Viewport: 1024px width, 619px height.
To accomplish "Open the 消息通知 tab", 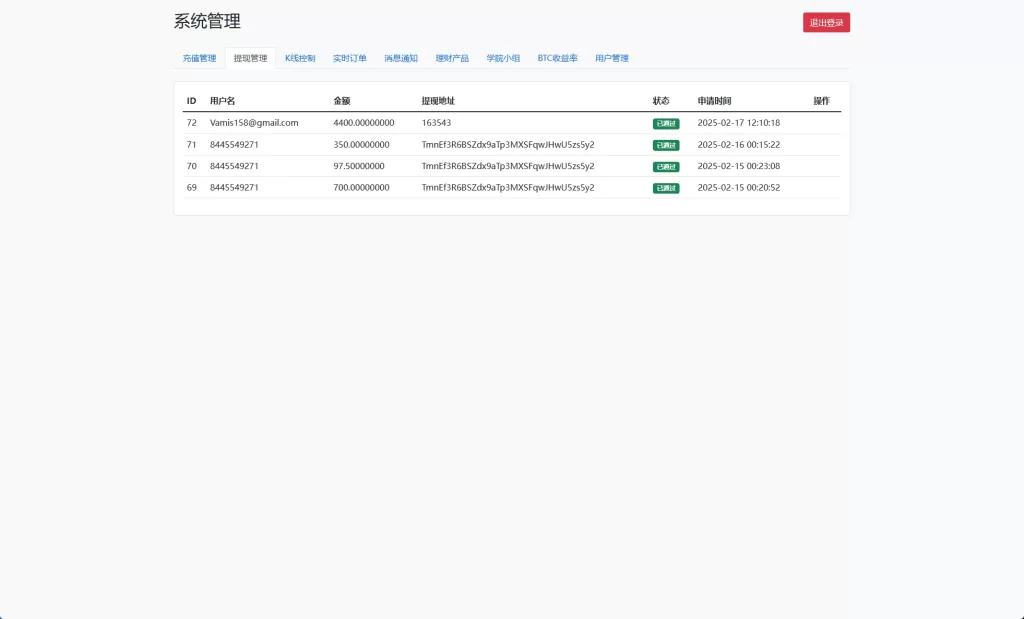I will [x=401, y=58].
